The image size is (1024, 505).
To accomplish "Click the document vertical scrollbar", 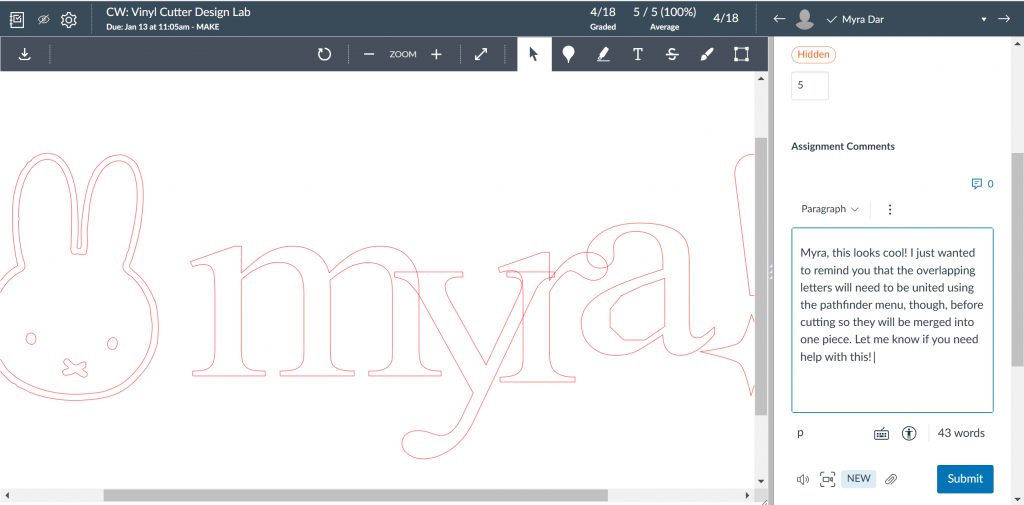I will [x=760, y=274].
